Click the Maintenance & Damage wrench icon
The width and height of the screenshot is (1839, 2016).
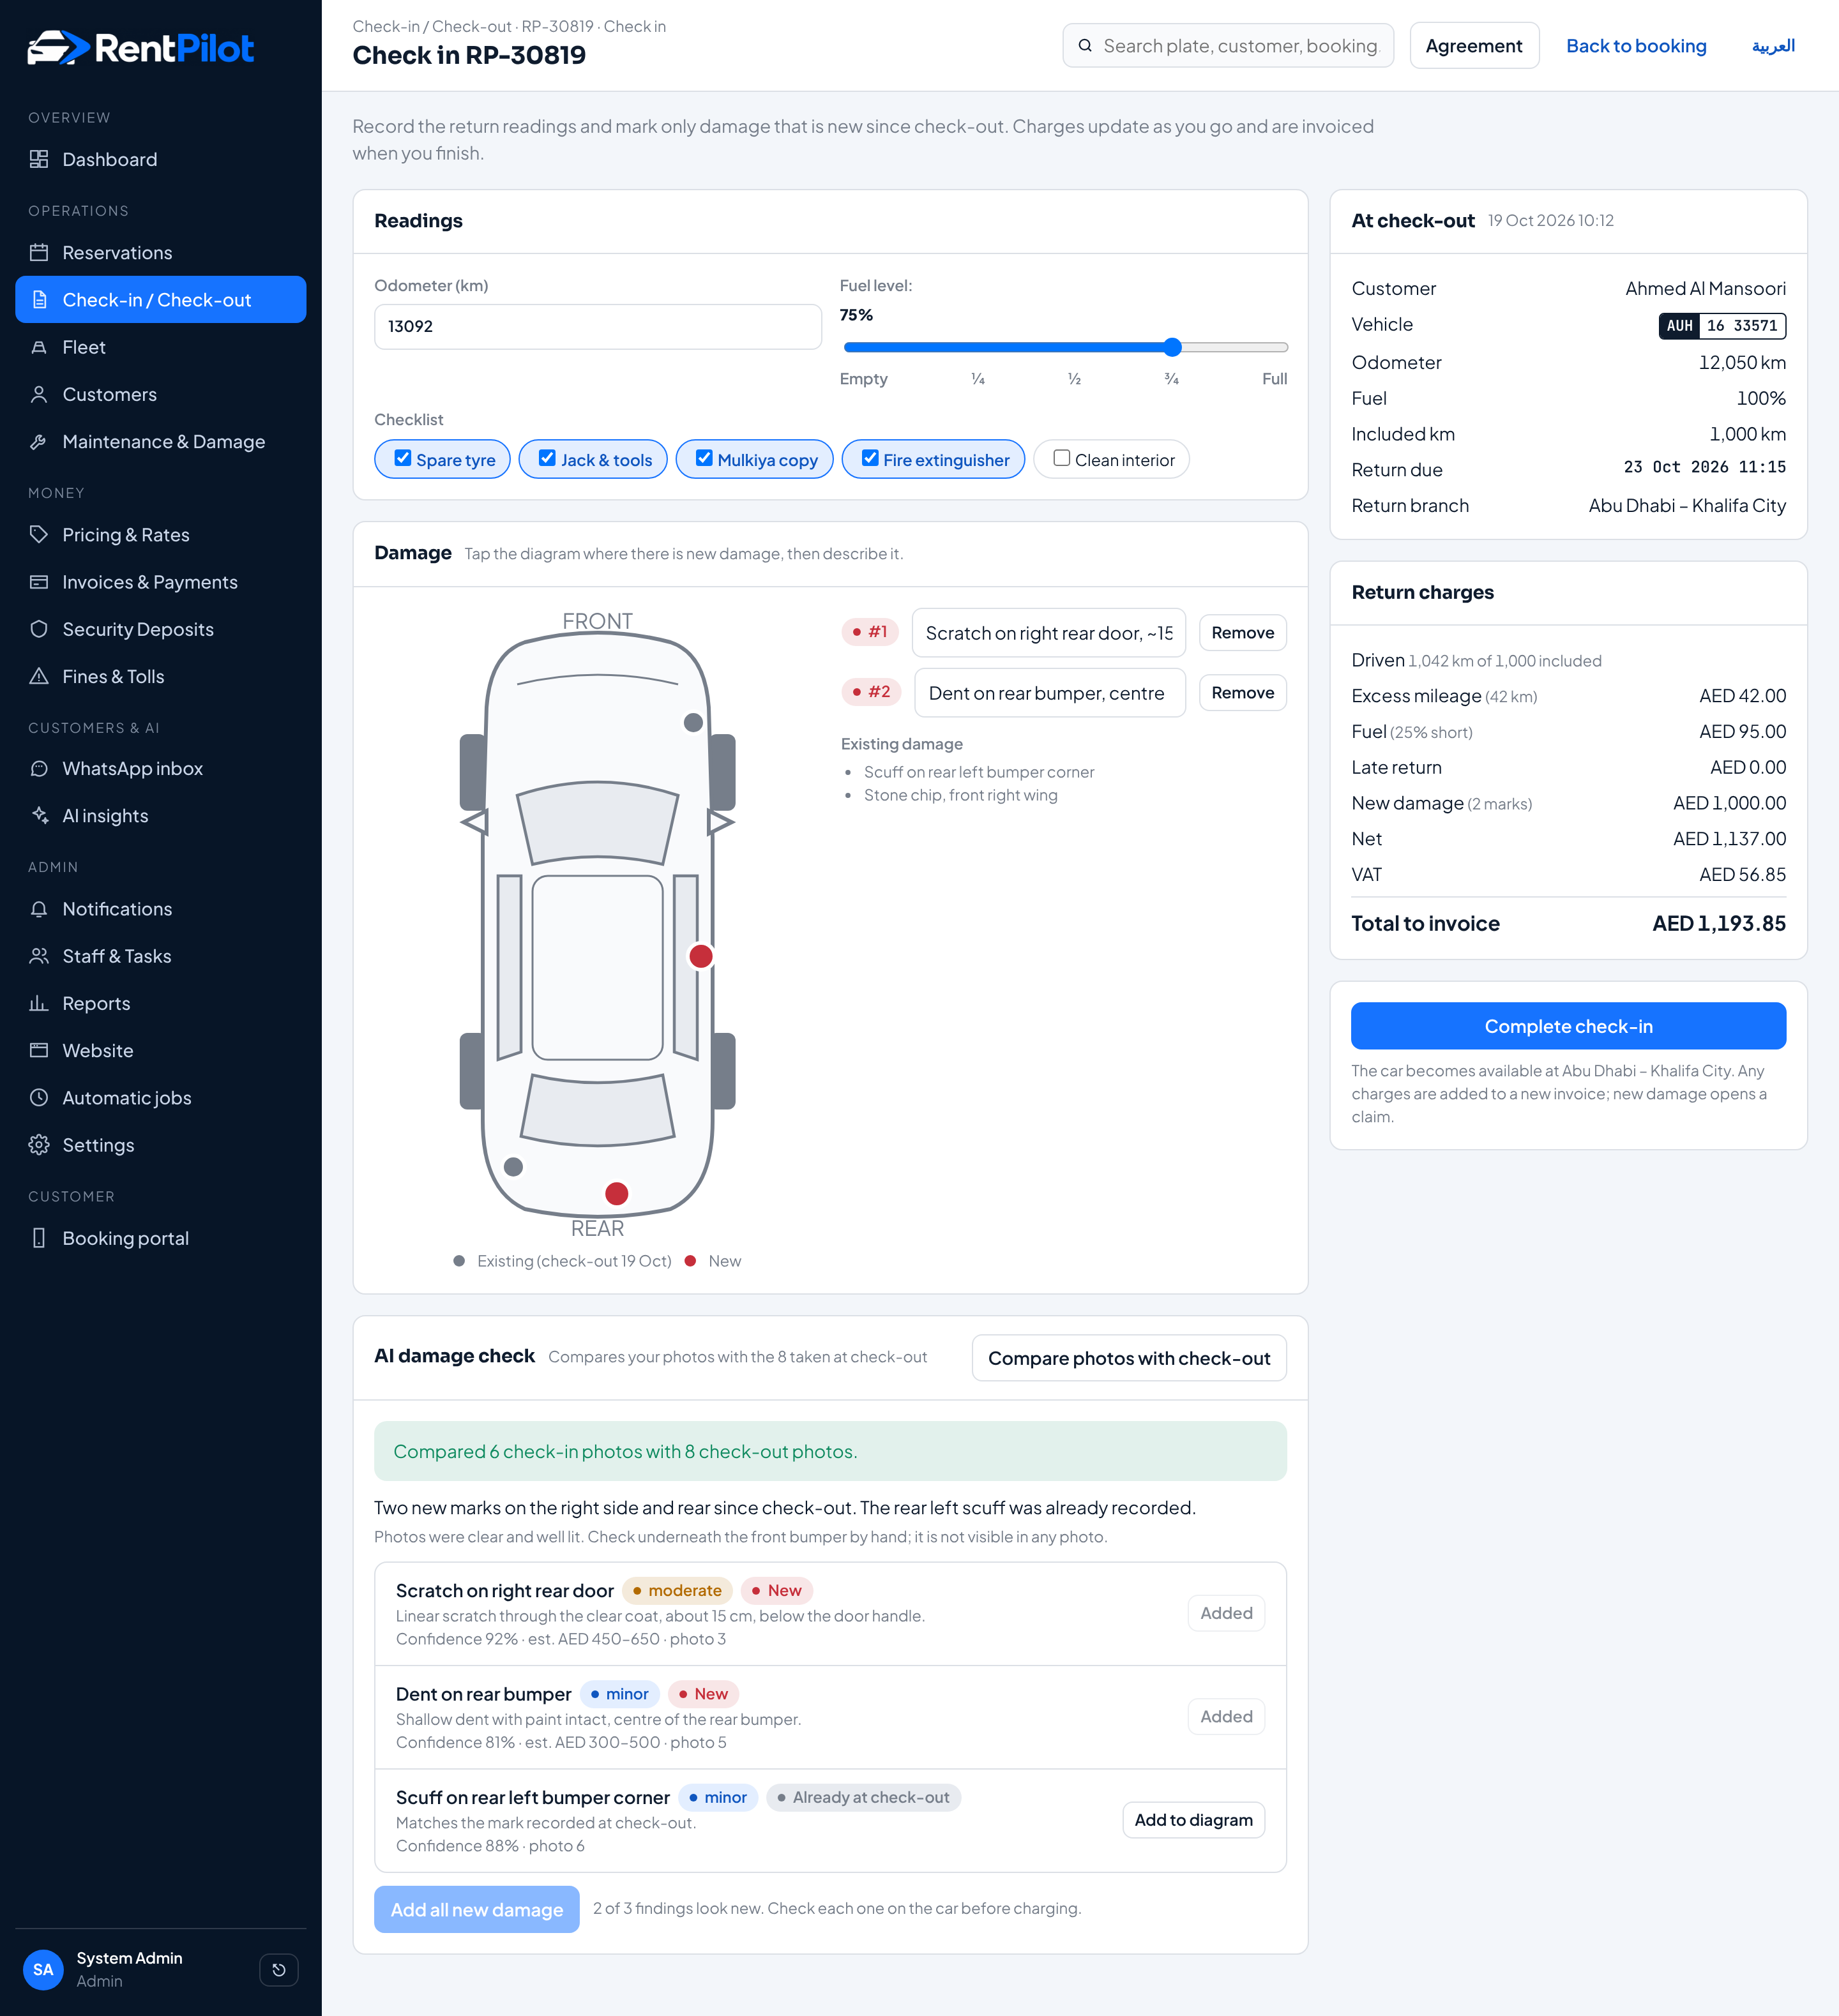coord(39,441)
